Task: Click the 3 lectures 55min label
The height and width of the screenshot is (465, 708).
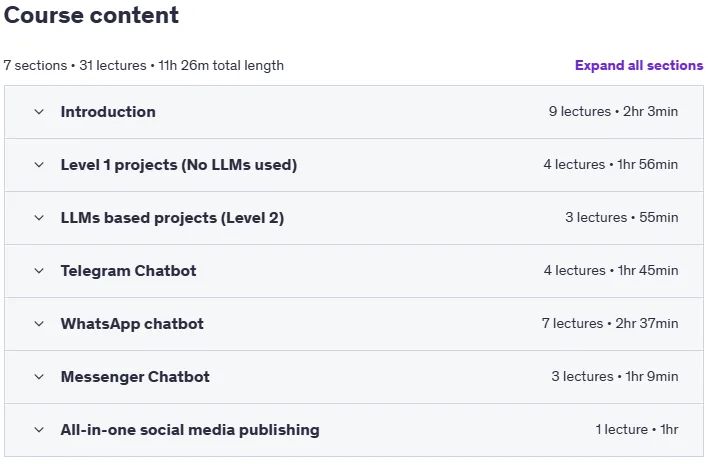Action: point(622,218)
